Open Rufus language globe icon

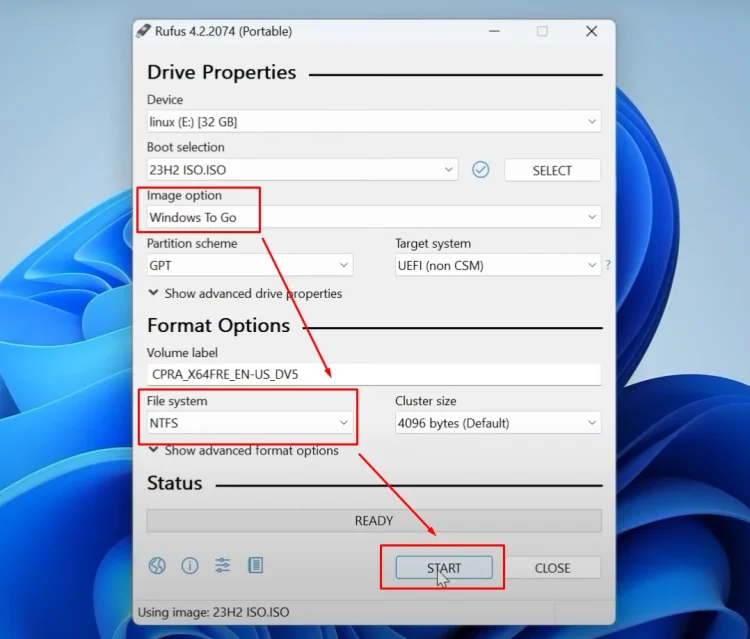pos(157,566)
